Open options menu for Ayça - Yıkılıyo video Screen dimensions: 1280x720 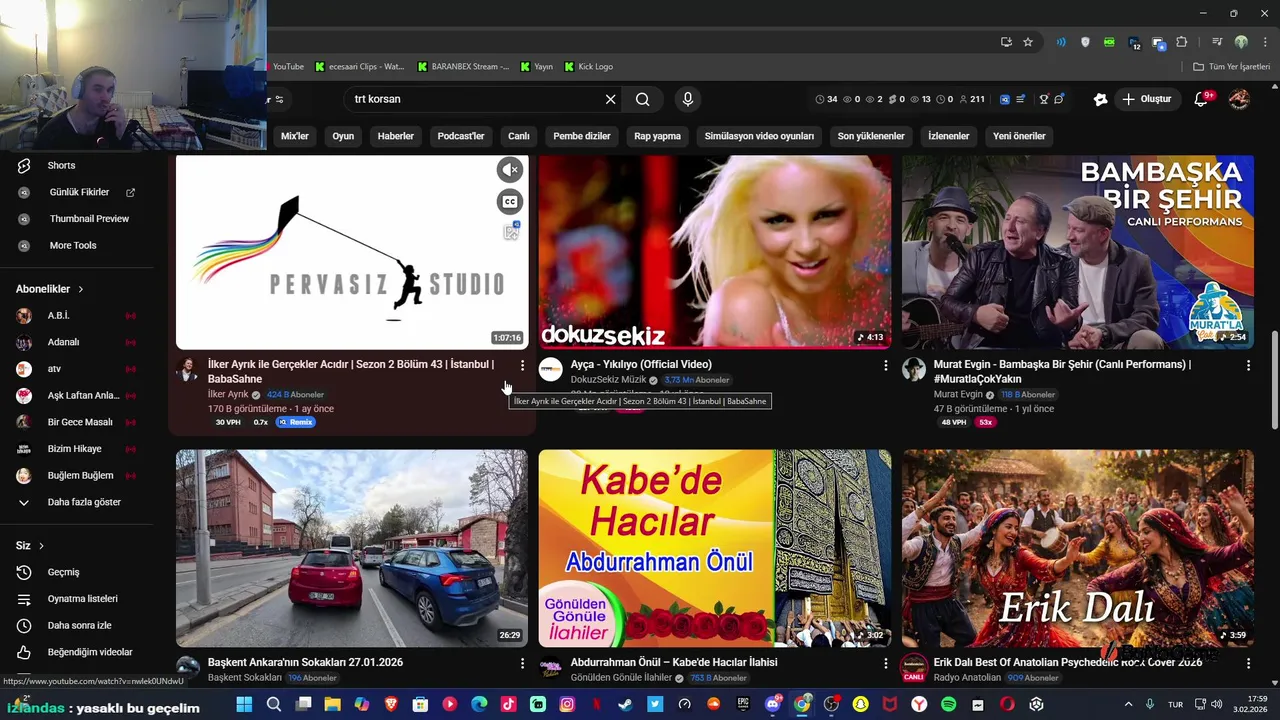pos(885,366)
